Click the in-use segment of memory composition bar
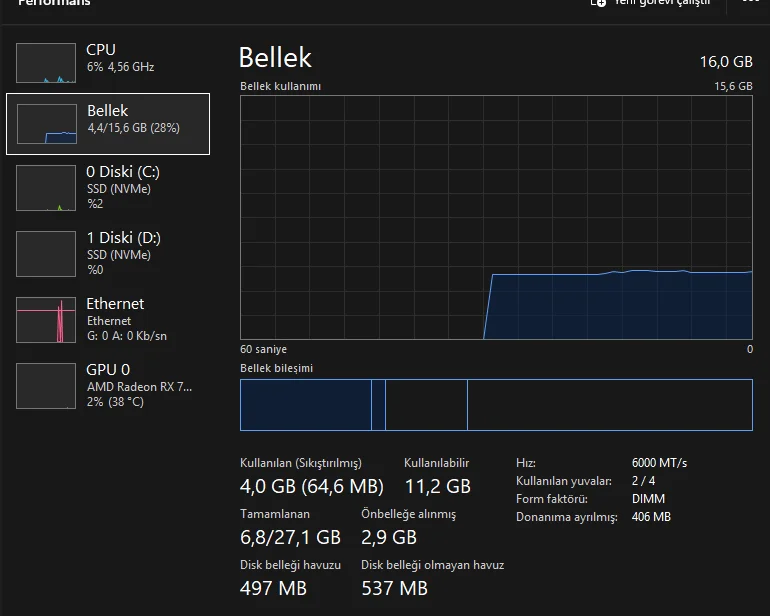Screen dimensions: 770x616 point(305,405)
